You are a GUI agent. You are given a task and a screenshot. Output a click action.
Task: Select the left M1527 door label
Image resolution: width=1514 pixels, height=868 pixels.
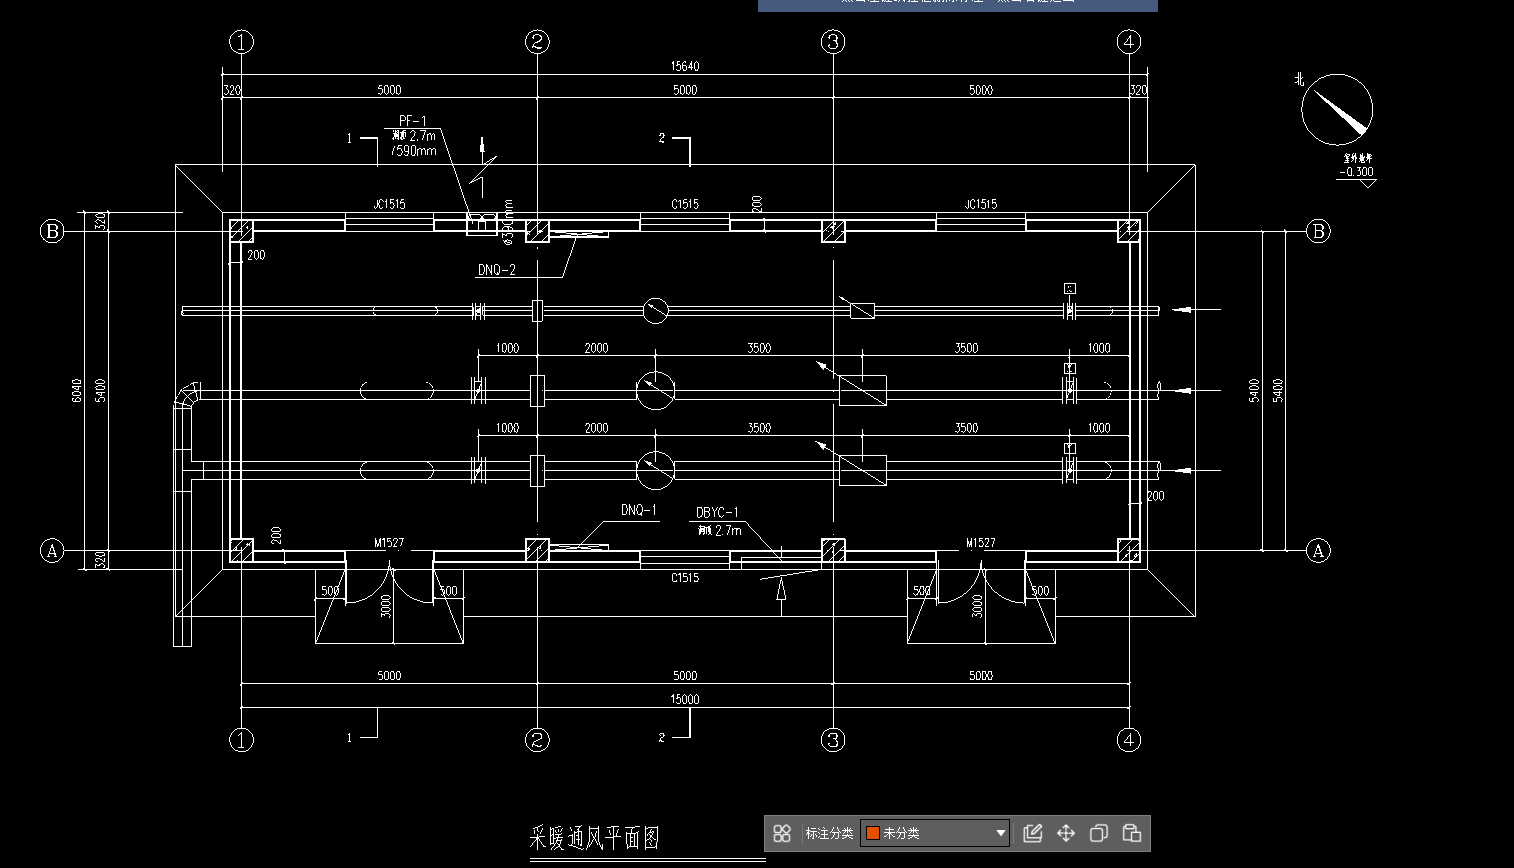tap(389, 543)
